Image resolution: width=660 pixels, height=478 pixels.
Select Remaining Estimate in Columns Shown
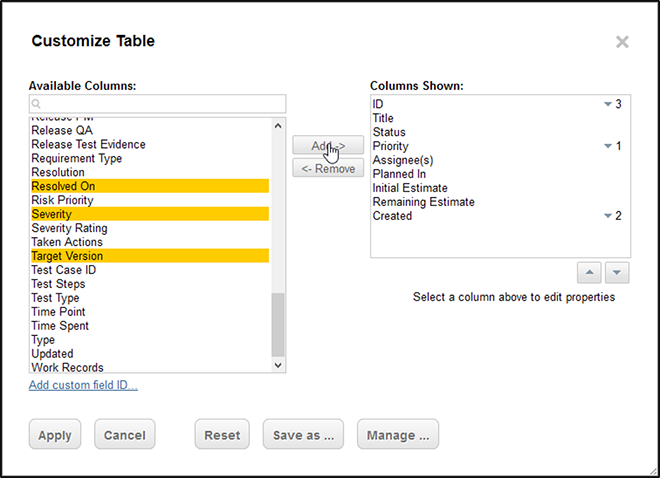pos(423,202)
